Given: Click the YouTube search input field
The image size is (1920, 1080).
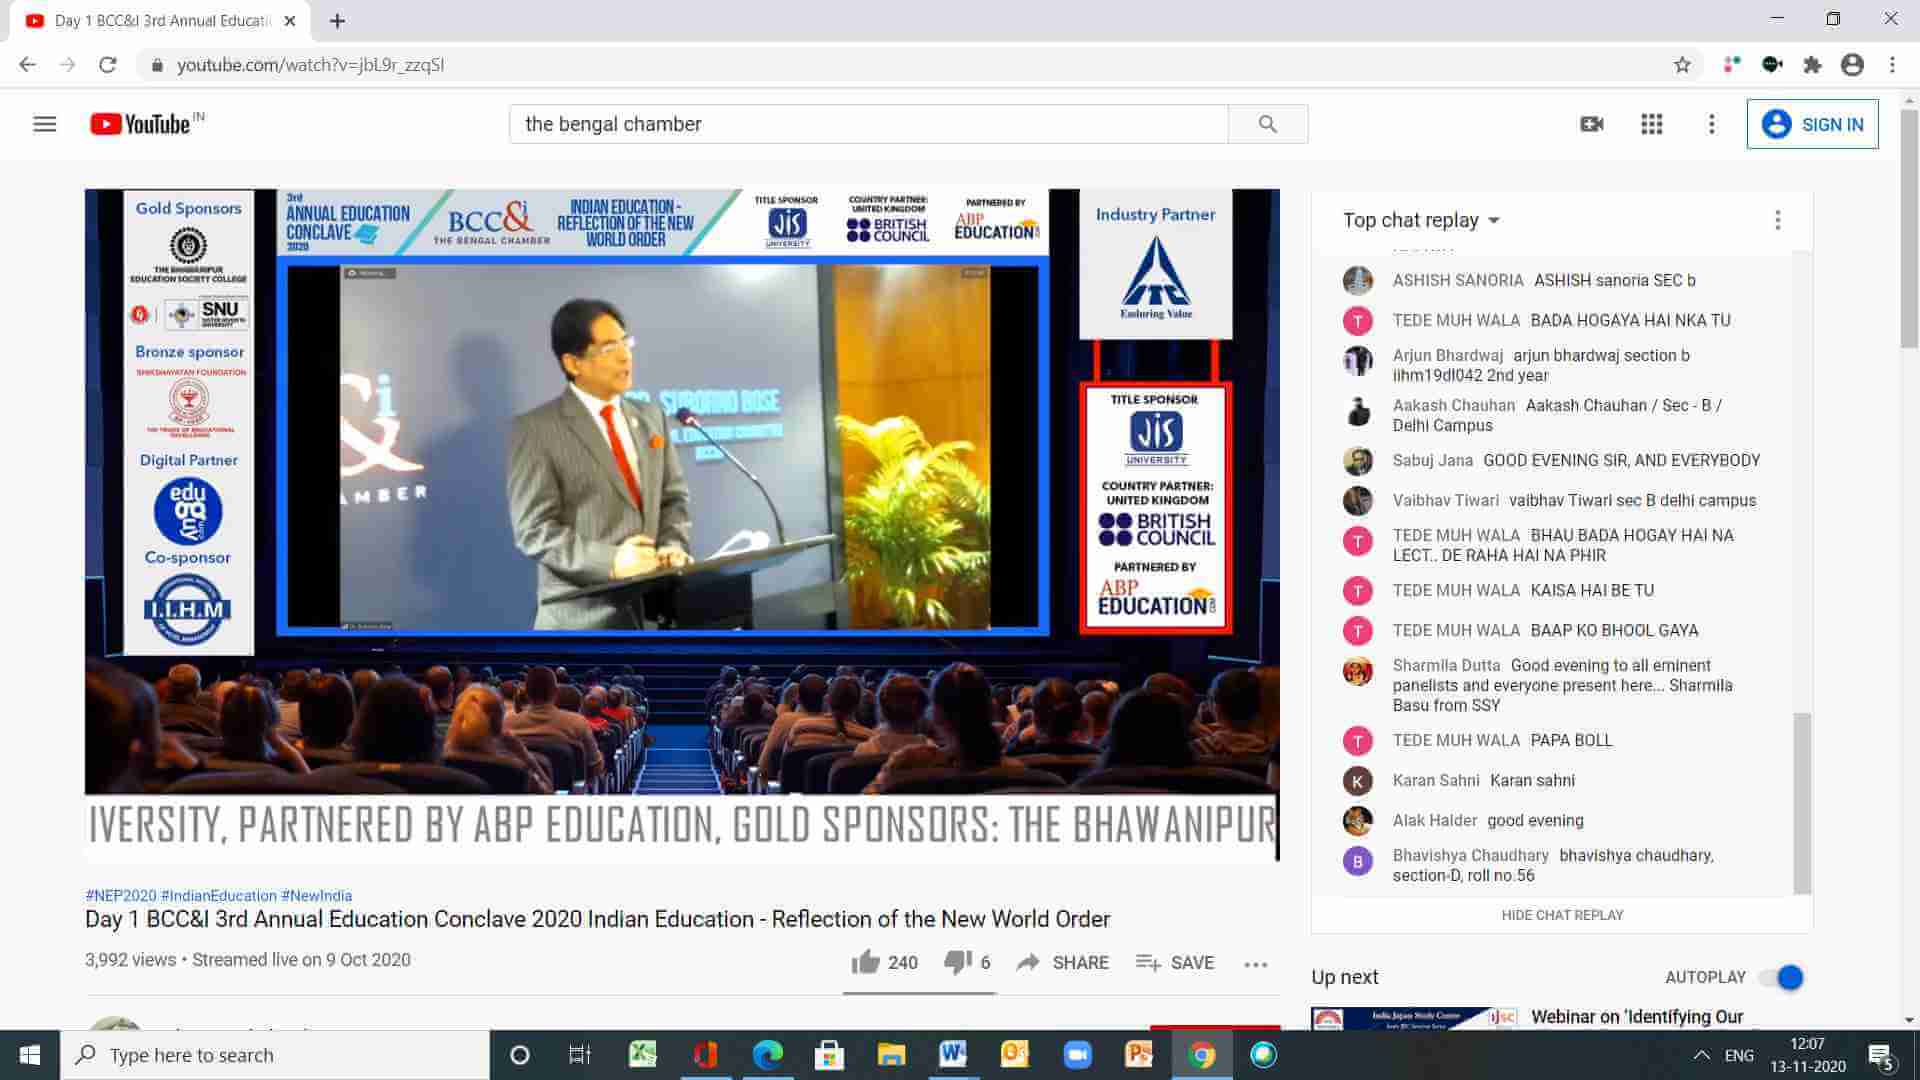Looking at the screenshot, I should [x=868, y=124].
